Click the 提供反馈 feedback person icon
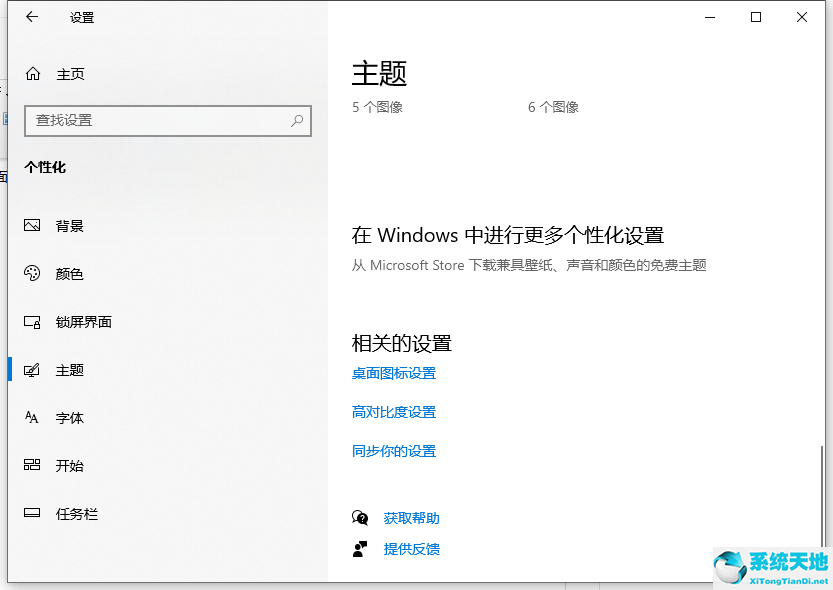This screenshot has height=590, width=833. click(361, 548)
